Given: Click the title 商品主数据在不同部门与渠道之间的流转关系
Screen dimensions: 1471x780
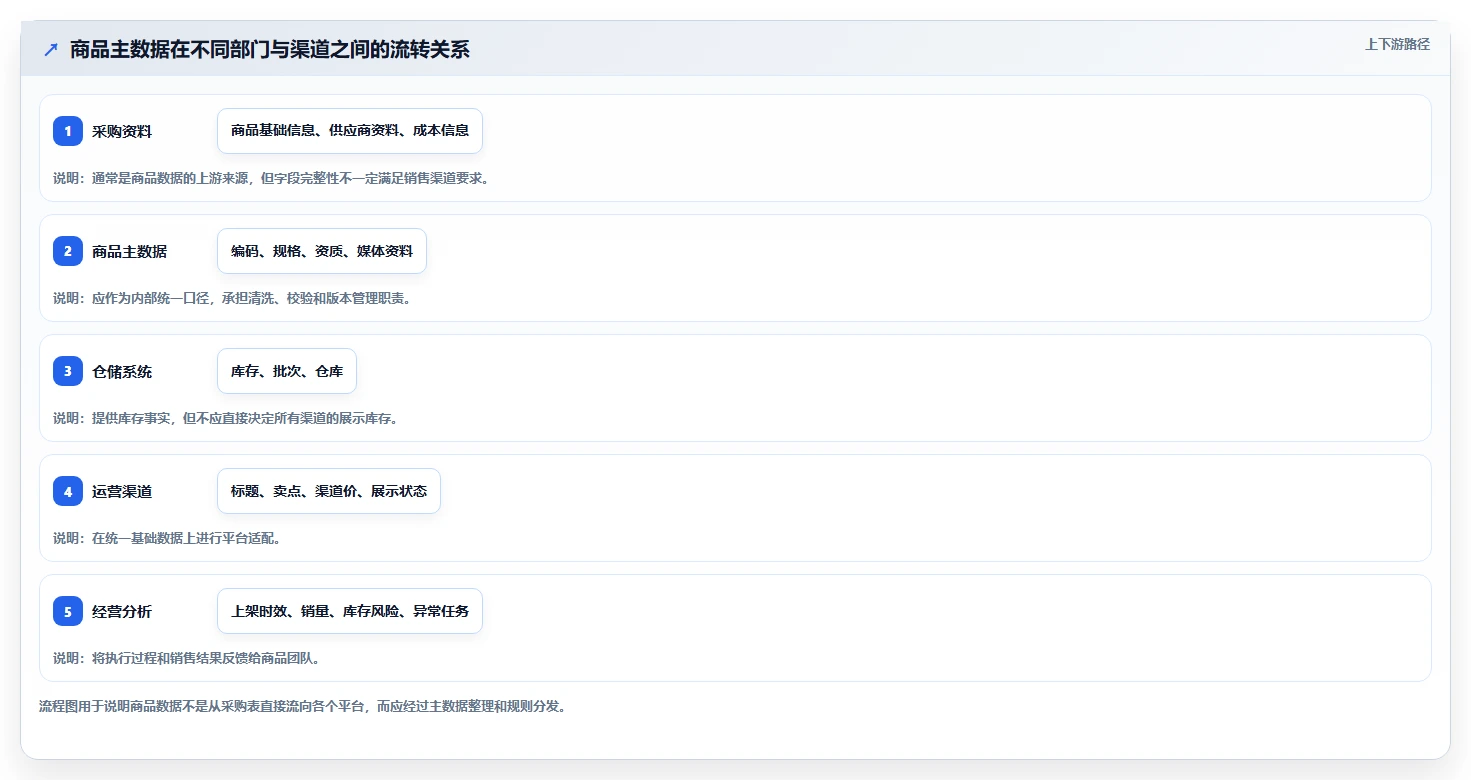Looking at the screenshot, I should tap(270, 49).
